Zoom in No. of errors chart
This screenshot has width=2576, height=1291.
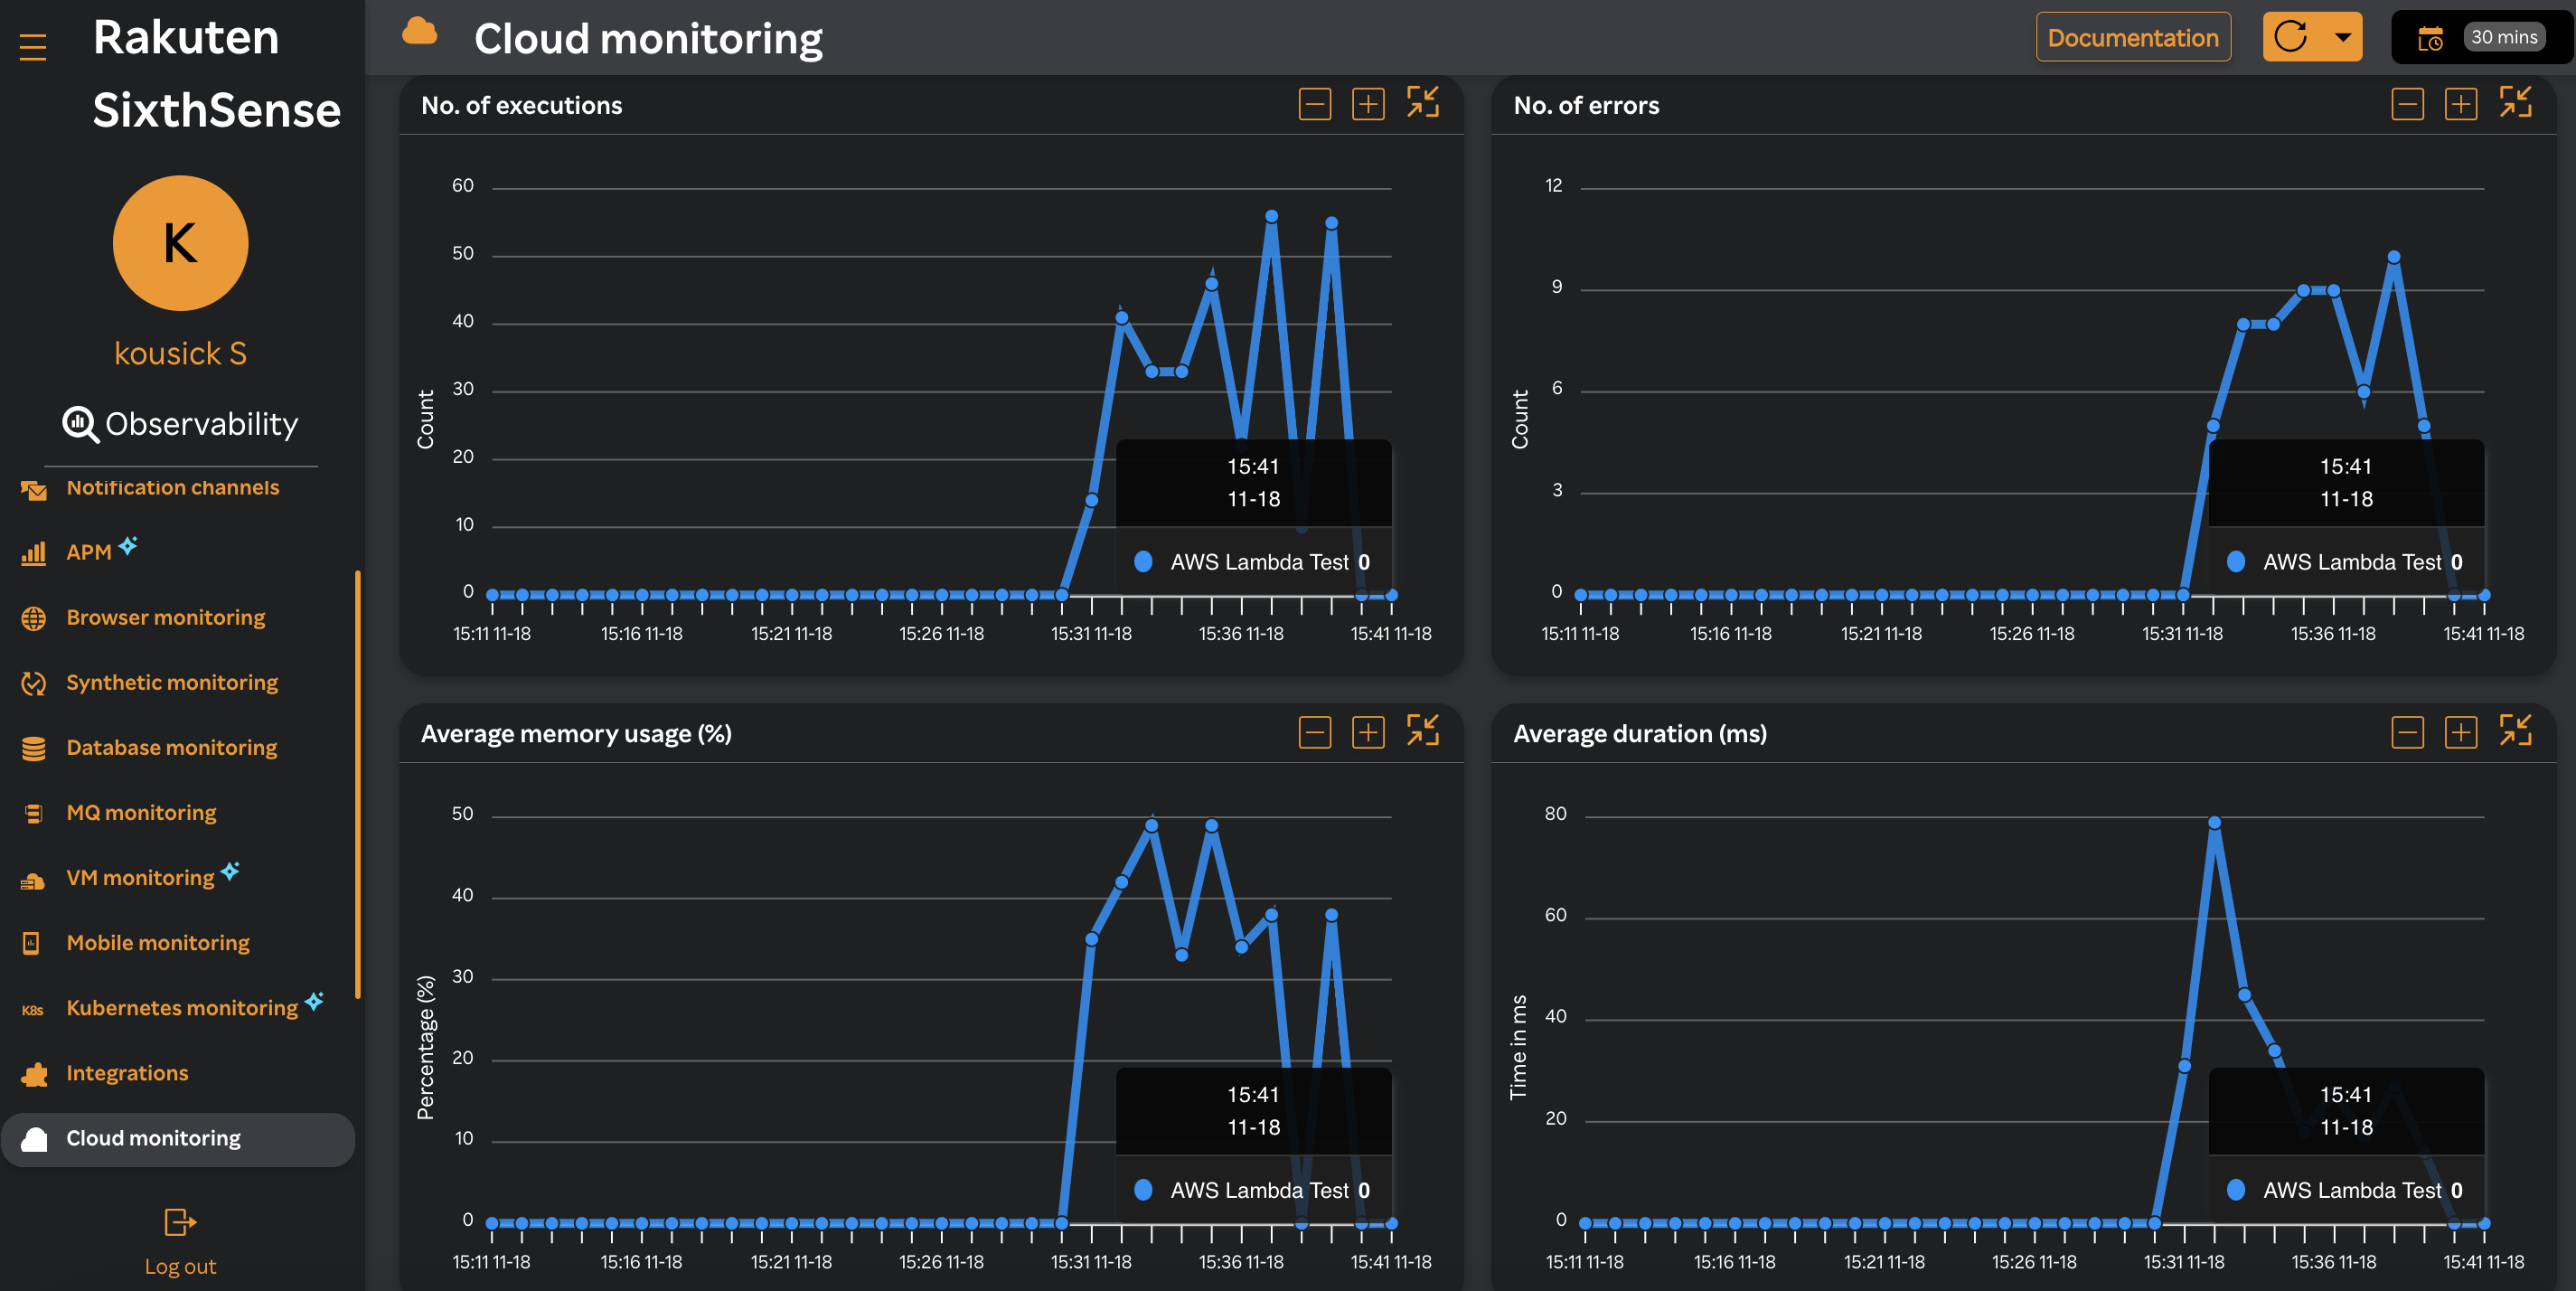(2461, 103)
